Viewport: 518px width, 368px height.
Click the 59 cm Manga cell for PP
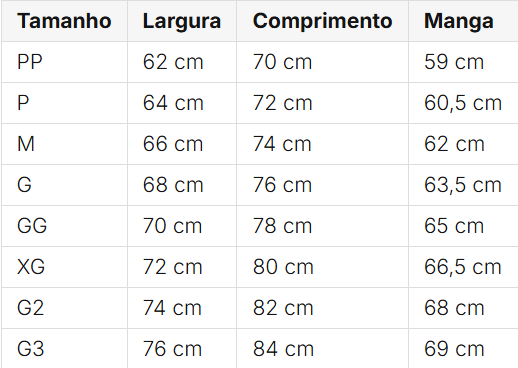[463, 62]
